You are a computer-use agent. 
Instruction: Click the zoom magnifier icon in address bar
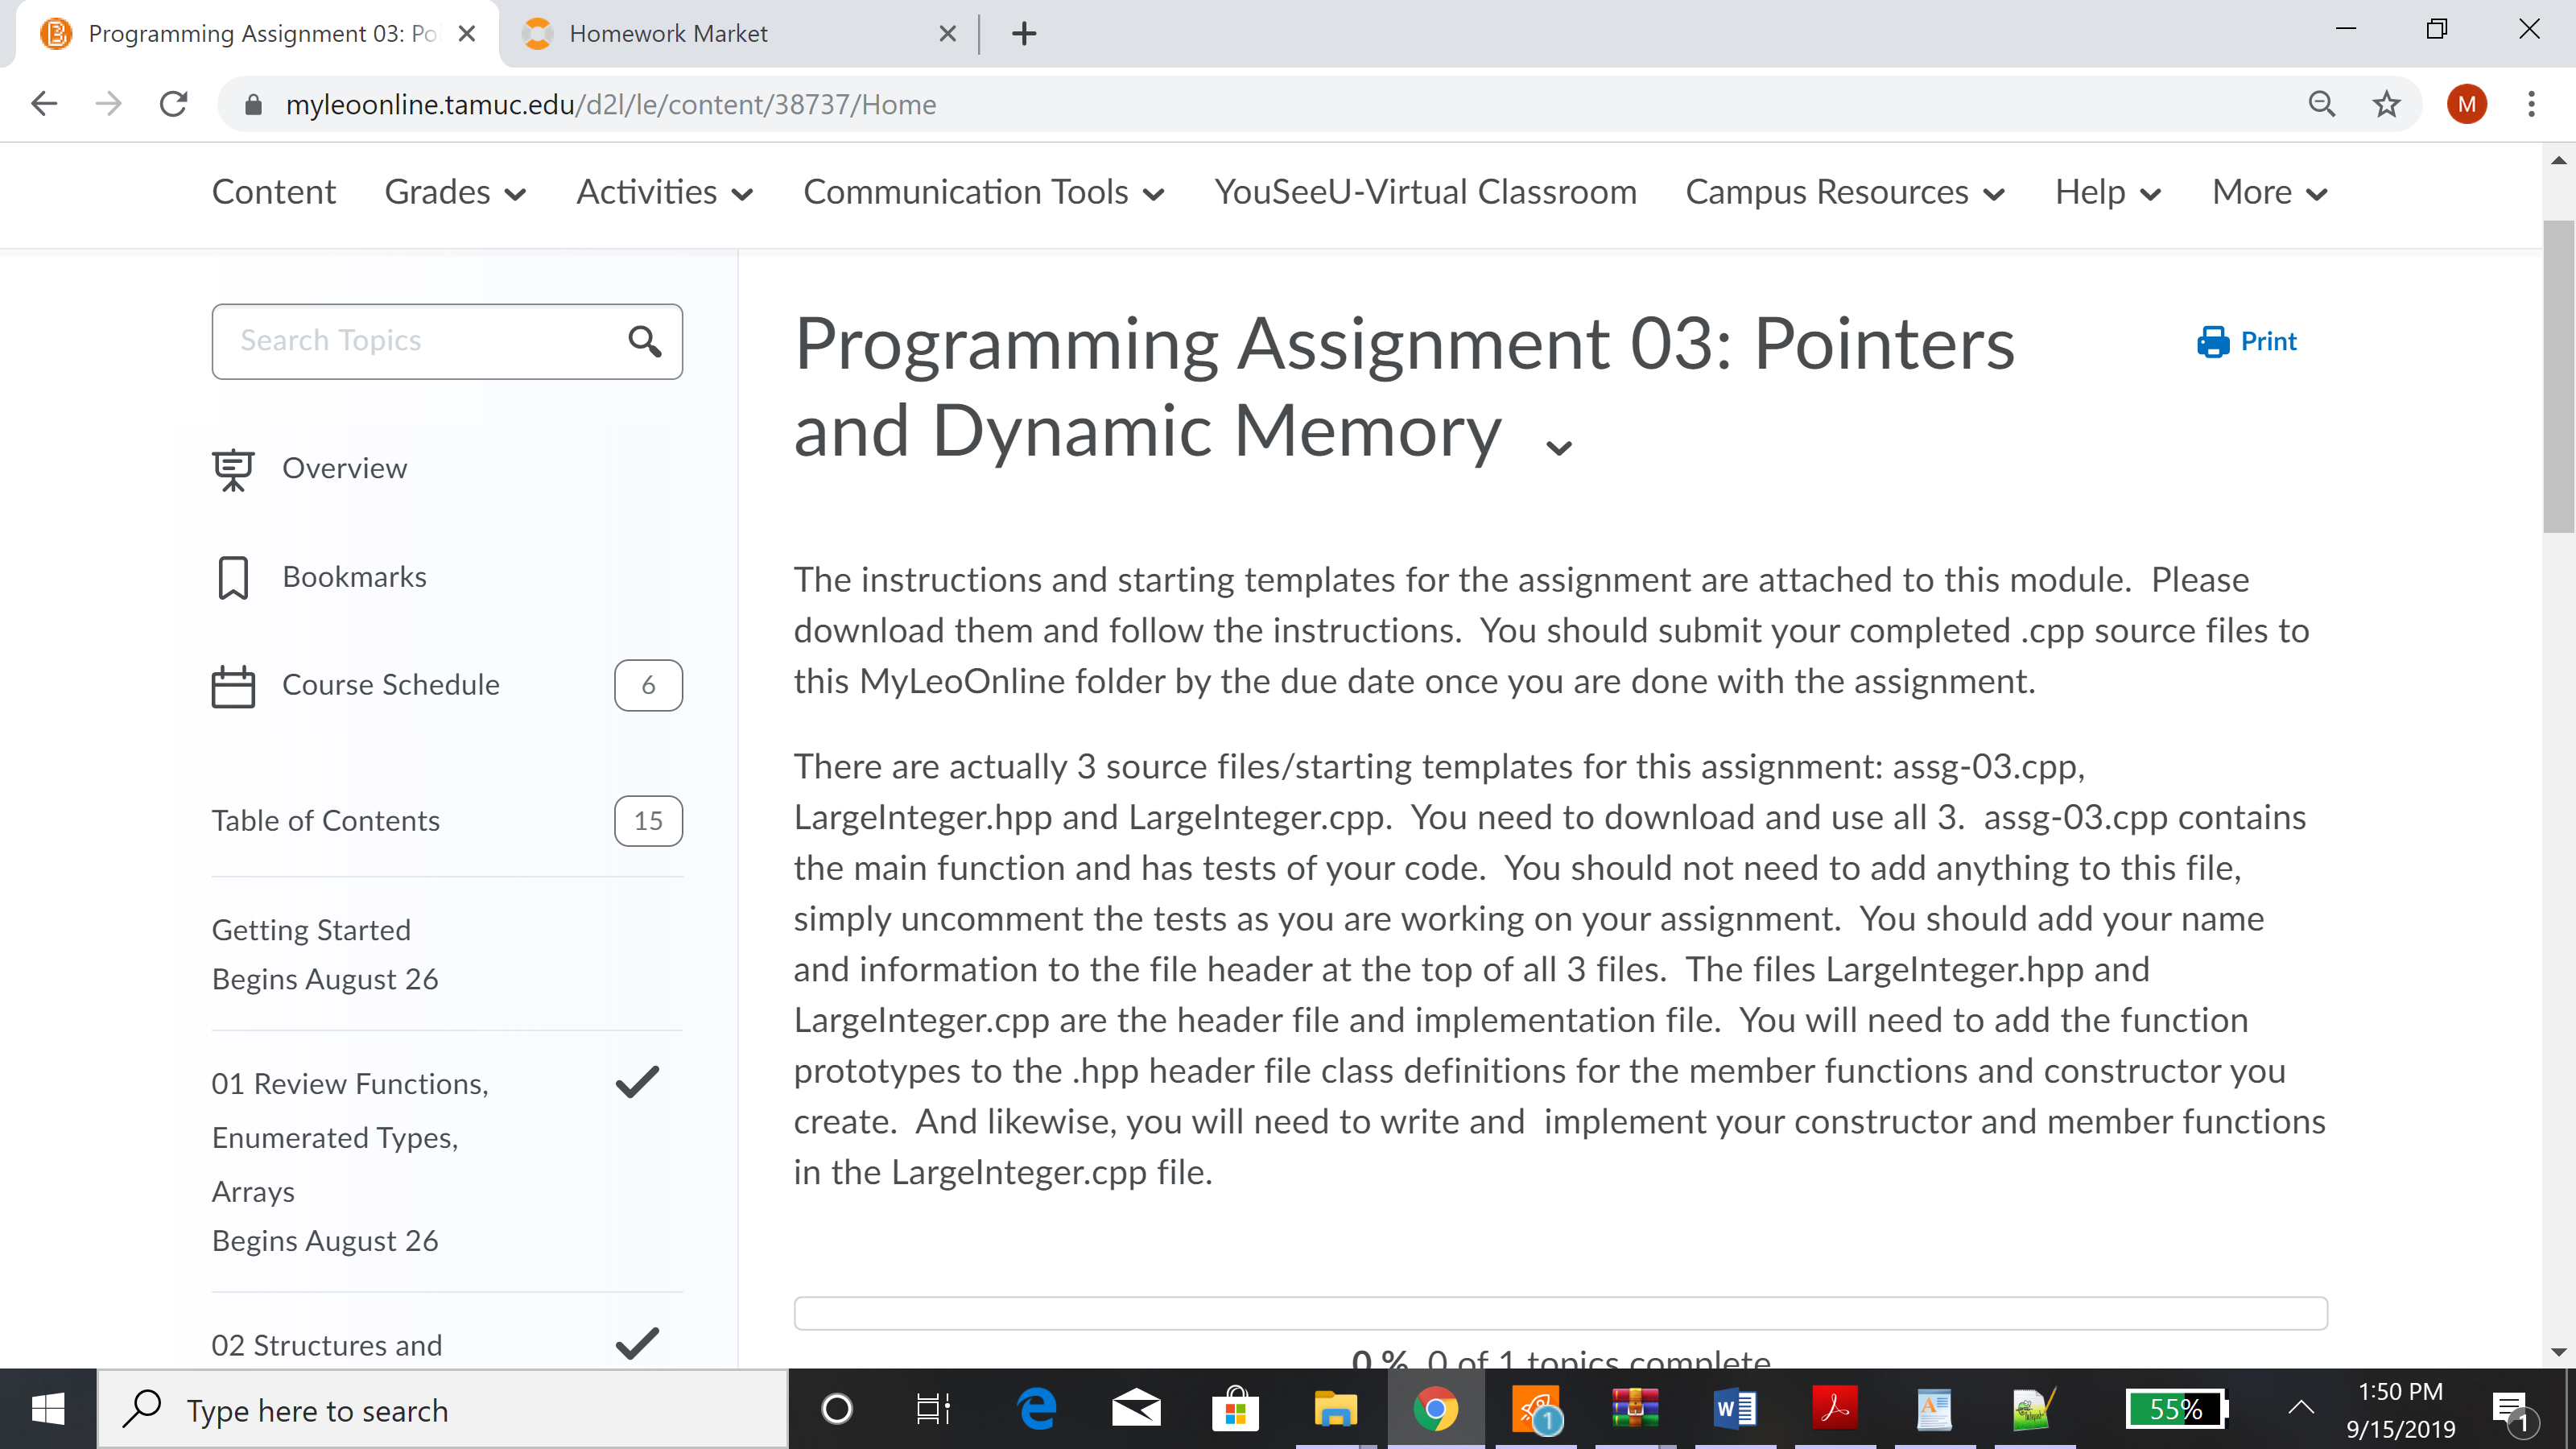click(2321, 104)
